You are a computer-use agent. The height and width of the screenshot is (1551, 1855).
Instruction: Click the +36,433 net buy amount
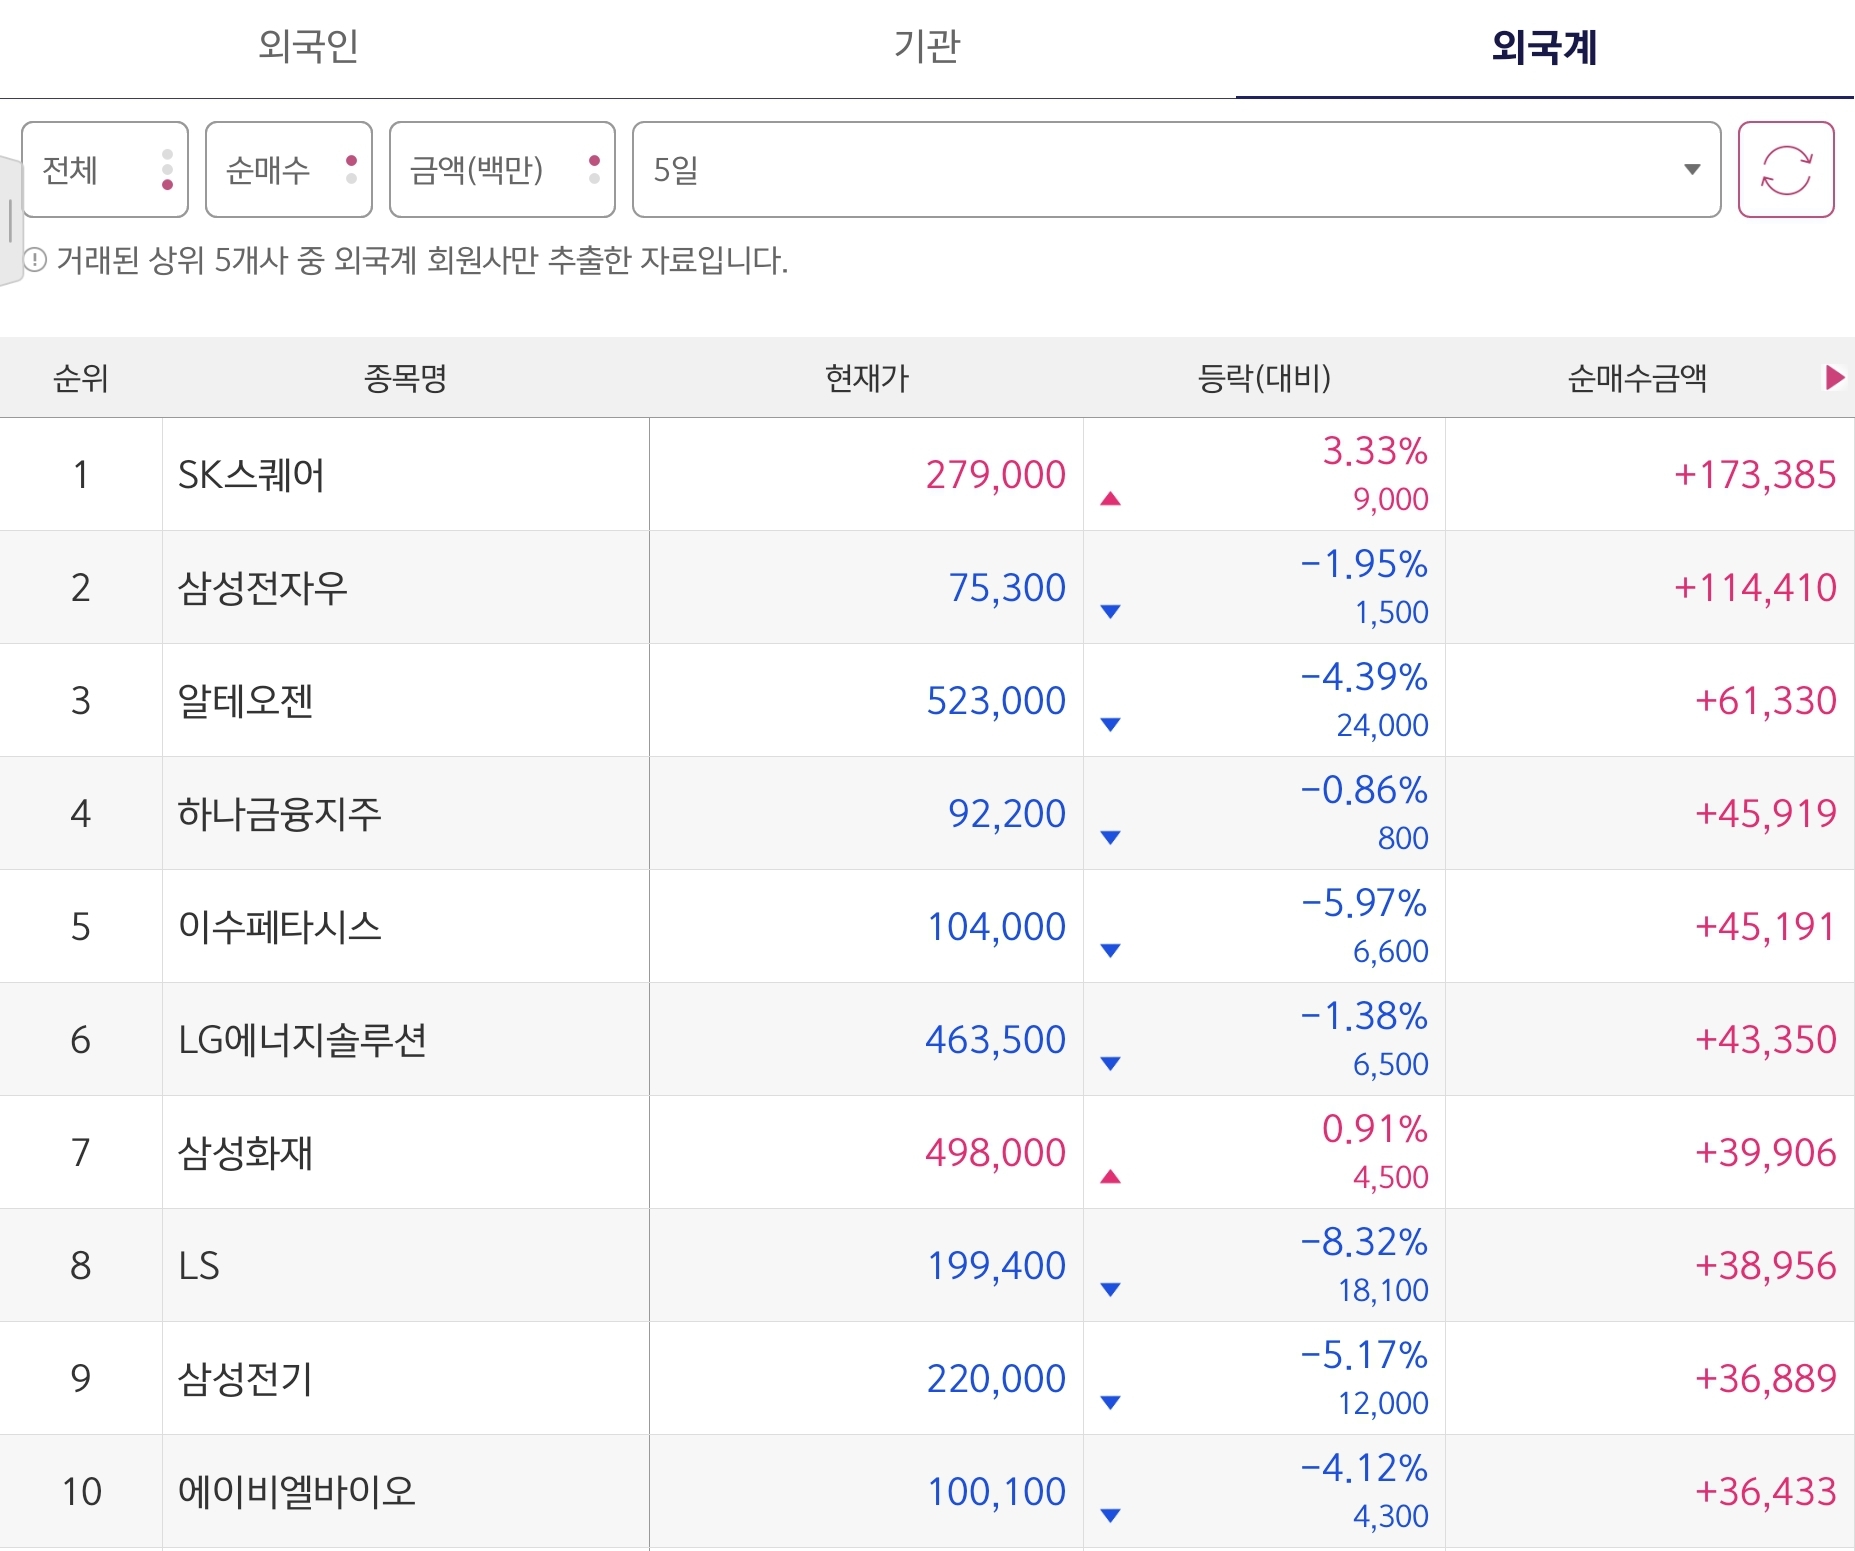(1766, 1492)
